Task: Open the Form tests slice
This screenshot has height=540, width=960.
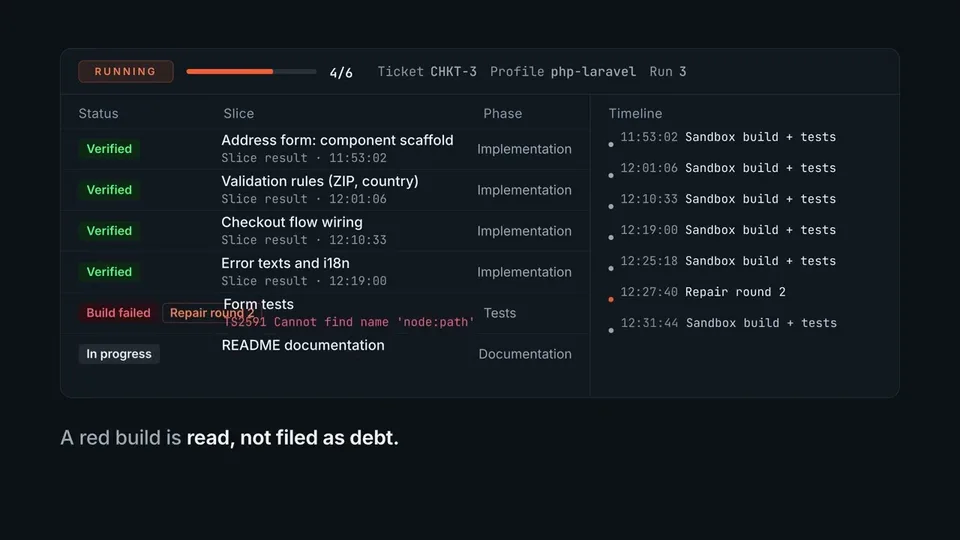Action: click(x=258, y=304)
